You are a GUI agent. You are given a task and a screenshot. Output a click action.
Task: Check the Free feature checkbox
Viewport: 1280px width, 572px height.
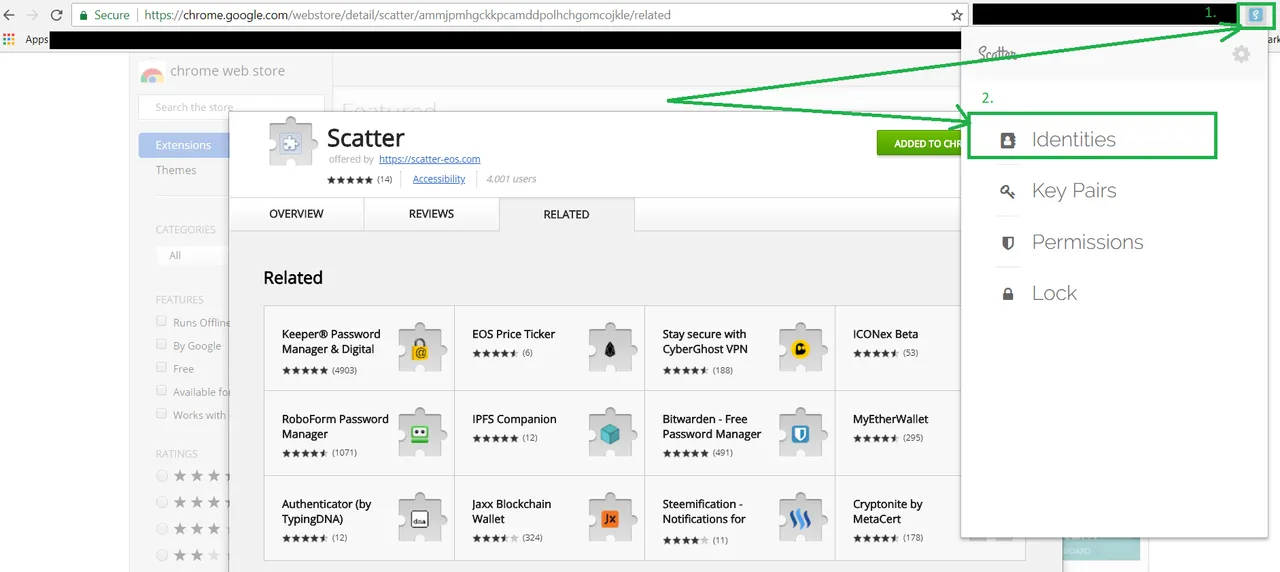pyautogui.click(x=161, y=367)
